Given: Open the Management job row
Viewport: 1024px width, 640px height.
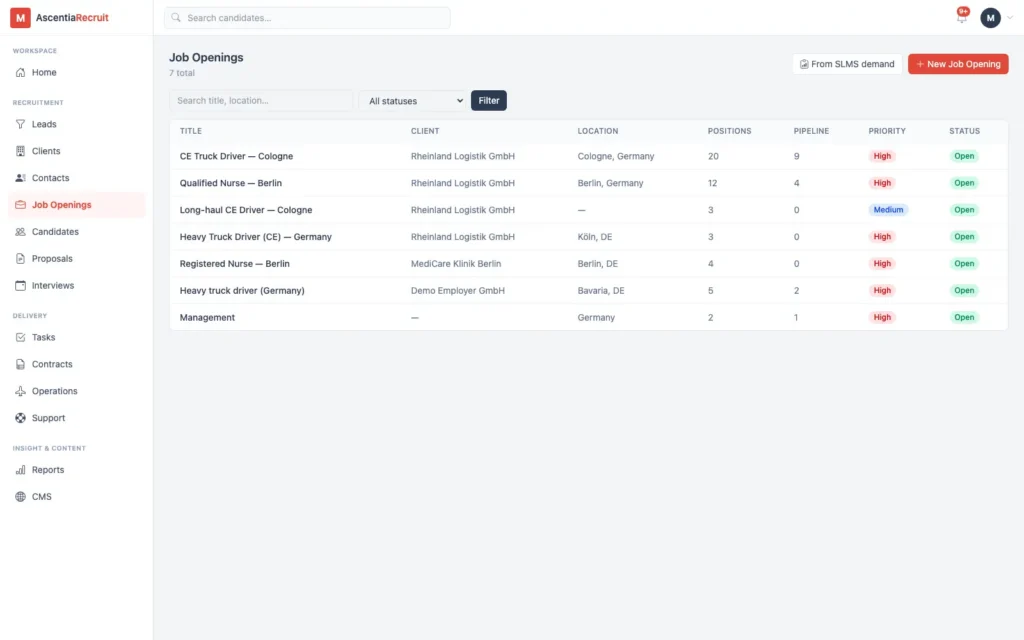Looking at the screenshot, I should (588, 317).
